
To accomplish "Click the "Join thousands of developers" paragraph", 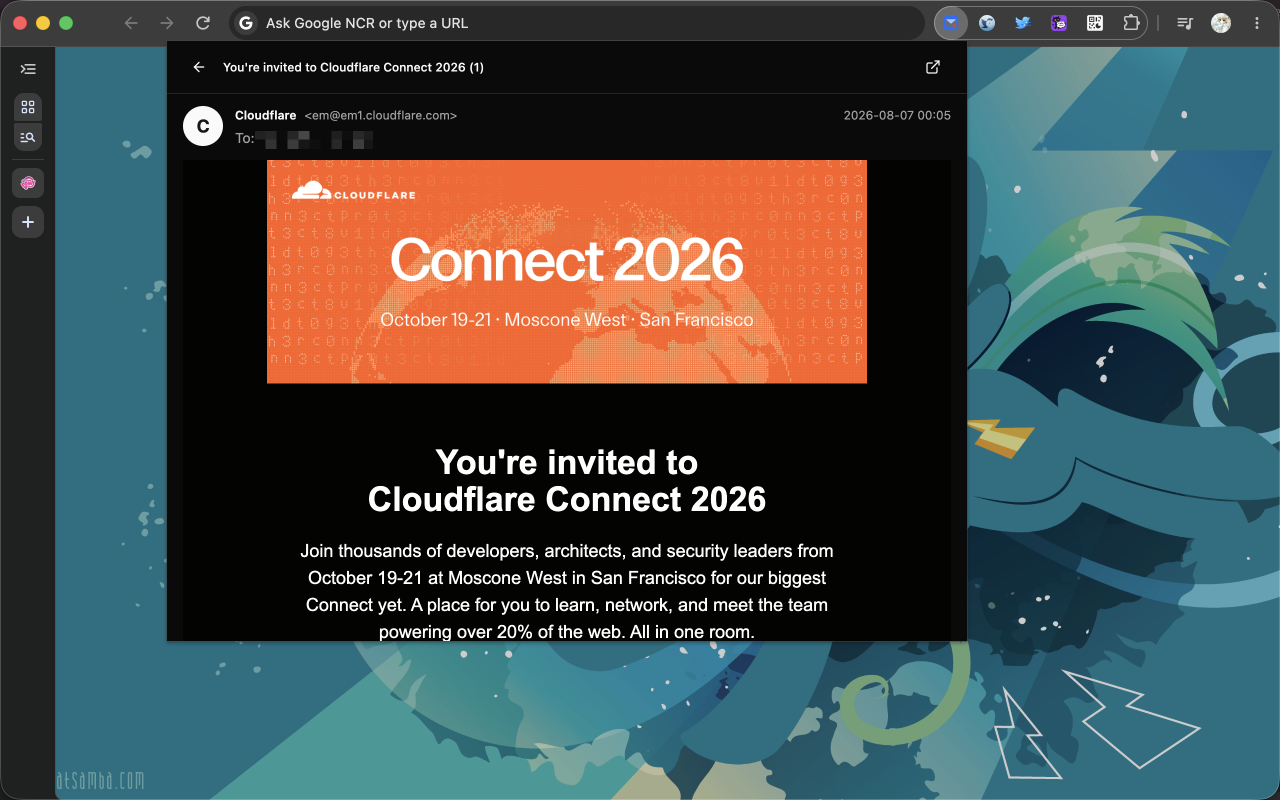I will (x=567, y=591).
